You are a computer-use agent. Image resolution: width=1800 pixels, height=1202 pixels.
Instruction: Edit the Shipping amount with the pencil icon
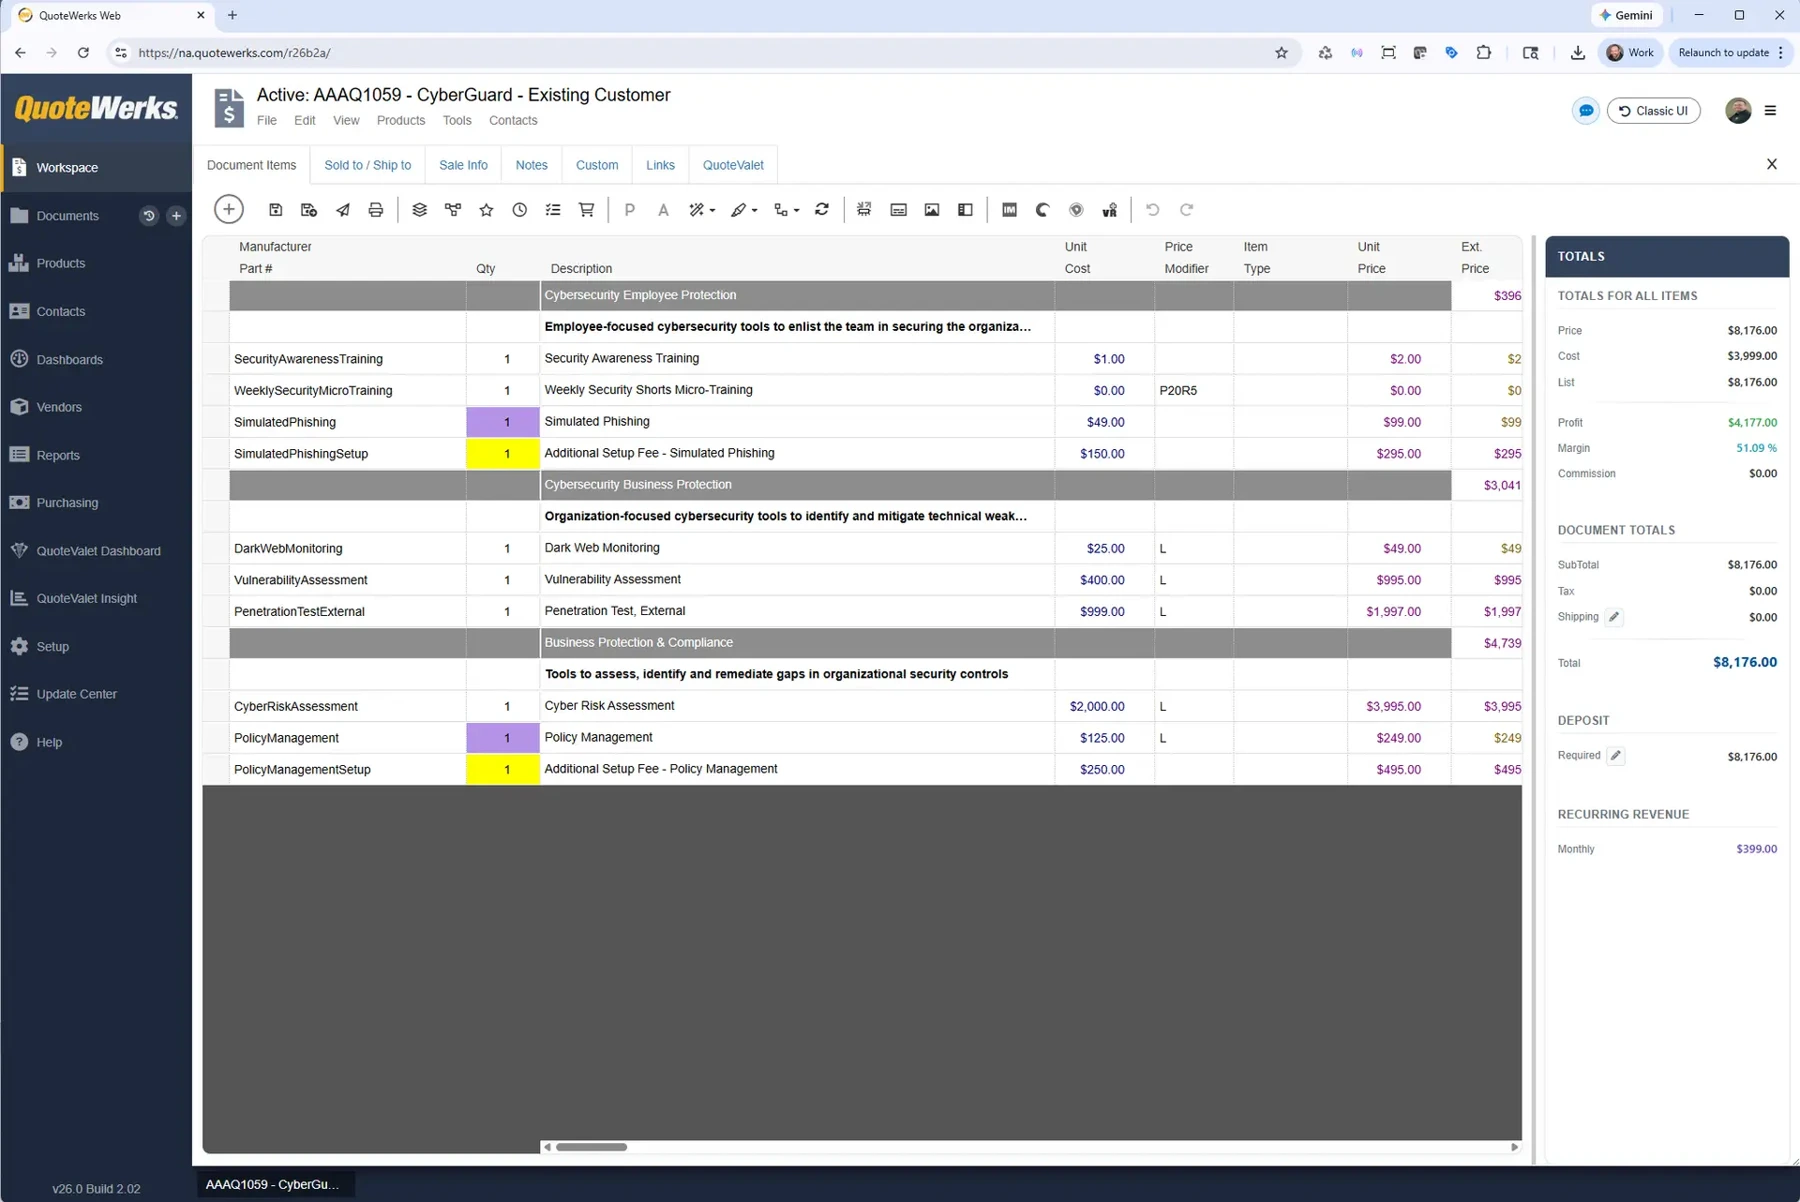pyautogui.click(x=1614, y=617)
